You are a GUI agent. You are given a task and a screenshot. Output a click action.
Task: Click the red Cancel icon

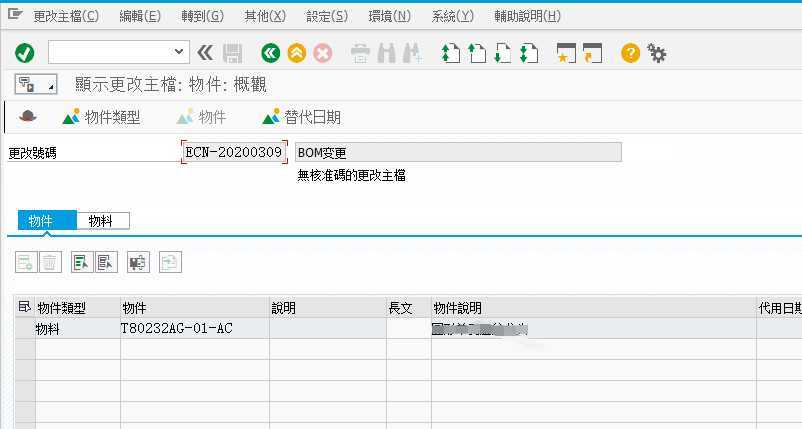(323, 53)
